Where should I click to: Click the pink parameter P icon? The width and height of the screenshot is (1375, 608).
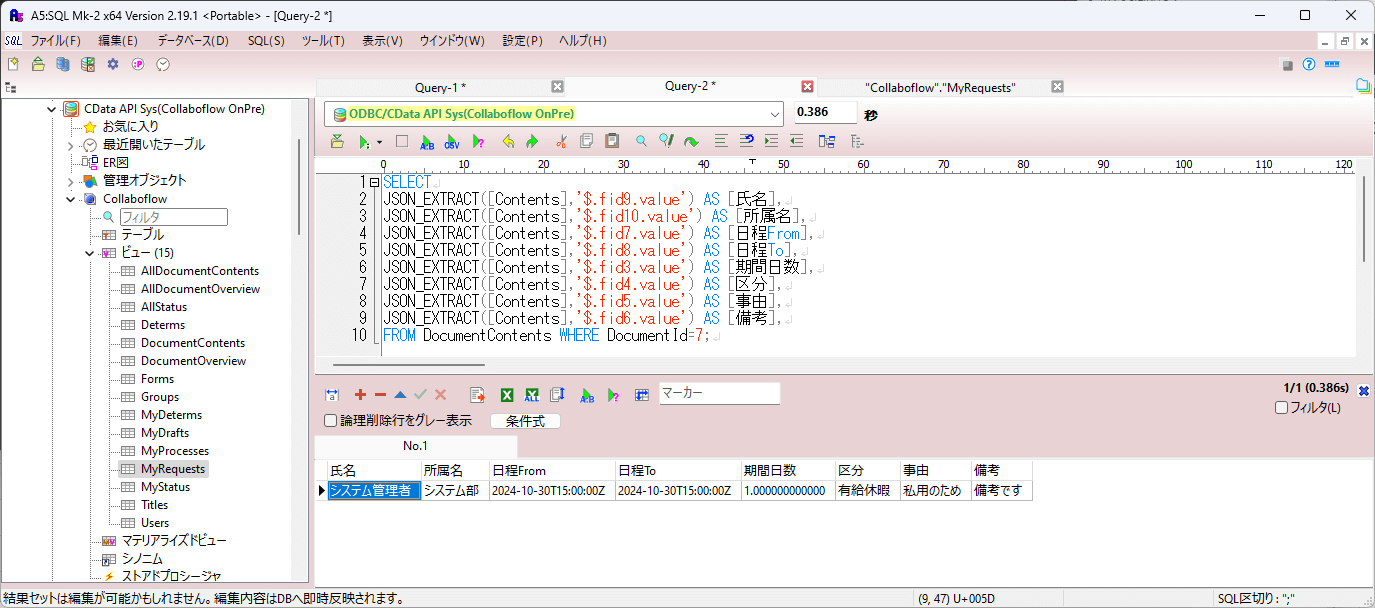tap(138, 64)
